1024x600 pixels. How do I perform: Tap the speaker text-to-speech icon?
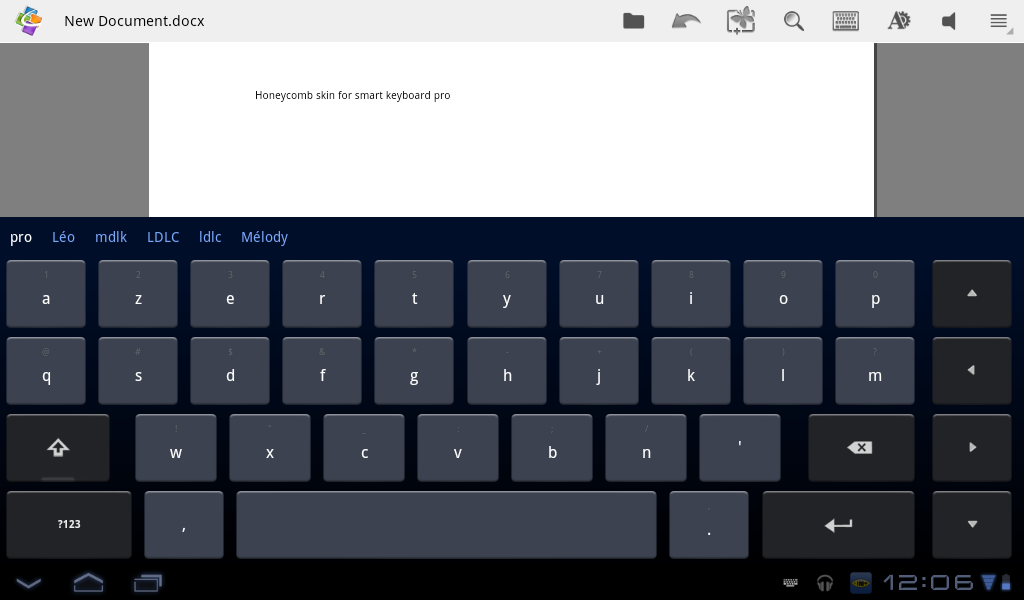[x=949, y=21]
